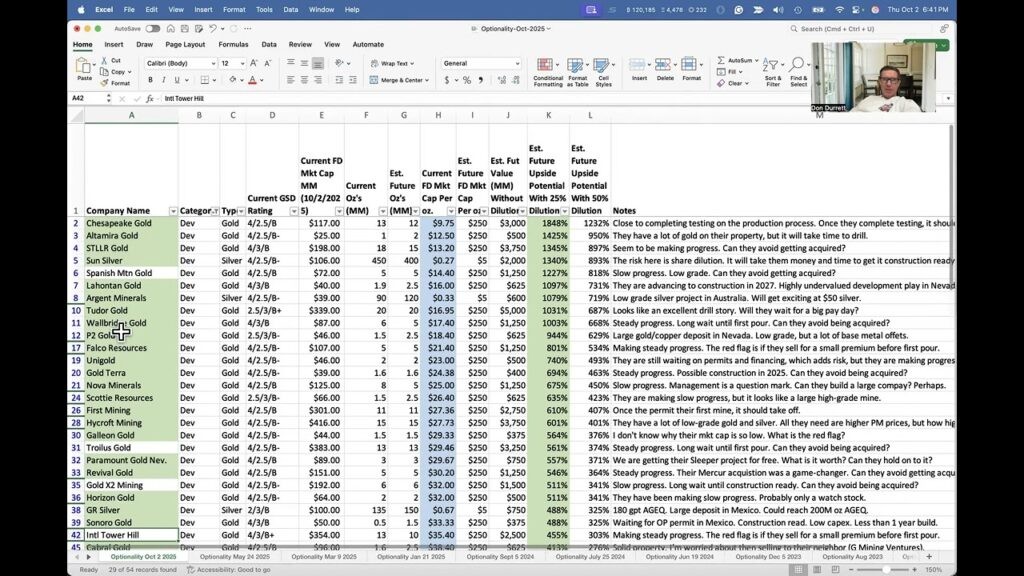
Task: Expand the Fill options dropdown
Action: point(741,72)
